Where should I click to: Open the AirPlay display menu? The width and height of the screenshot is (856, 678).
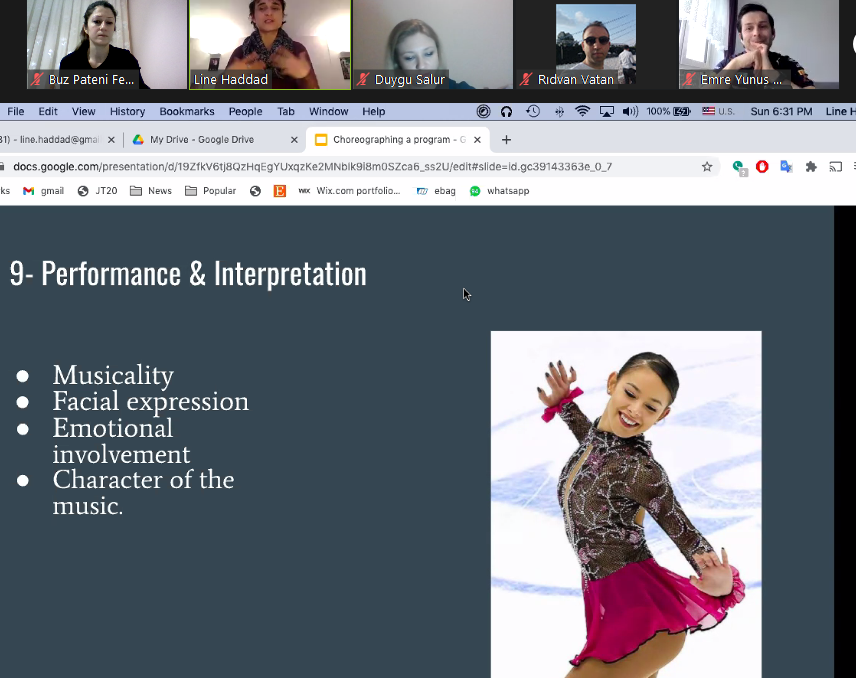(x=606, y=112)
